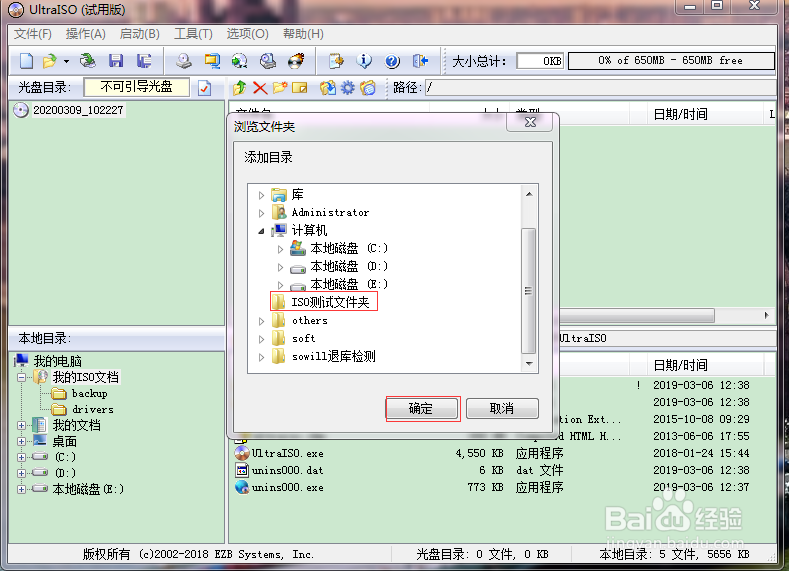Click the 不可引导光盘 field
The image size is (789, 571).
(136, 87)
